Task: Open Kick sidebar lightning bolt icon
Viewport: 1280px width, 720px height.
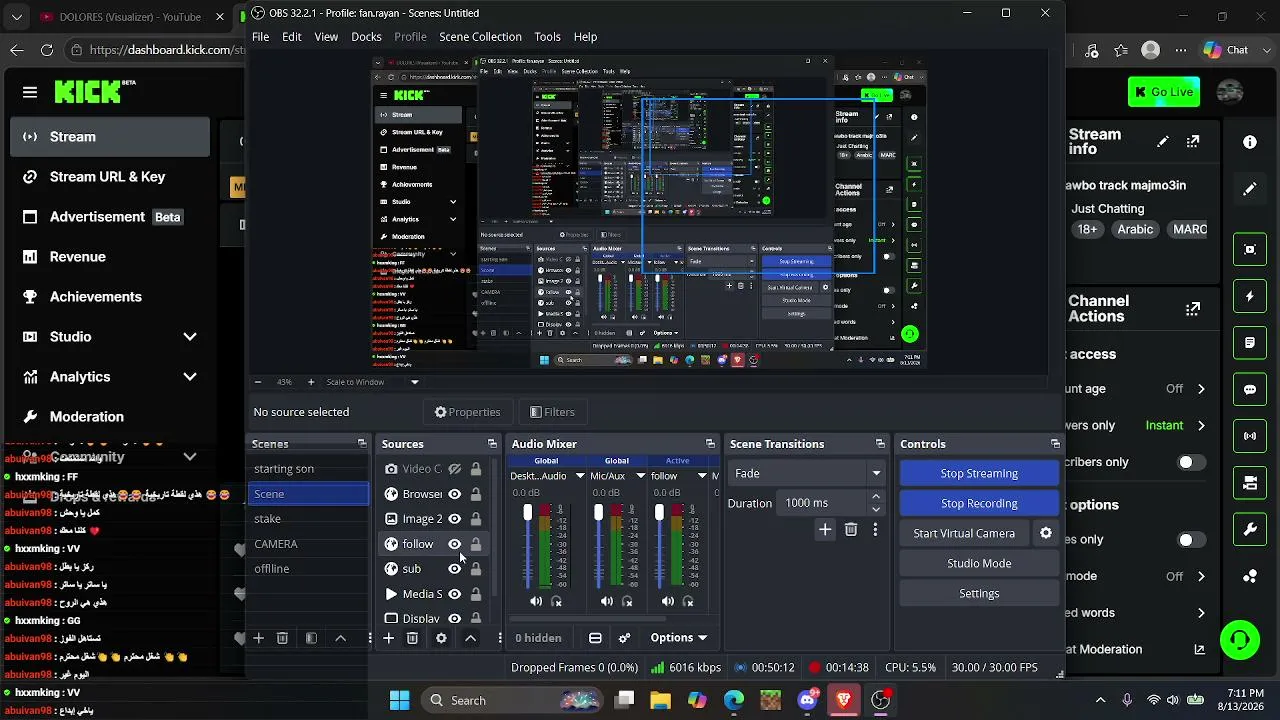Action: (1250, 296)
